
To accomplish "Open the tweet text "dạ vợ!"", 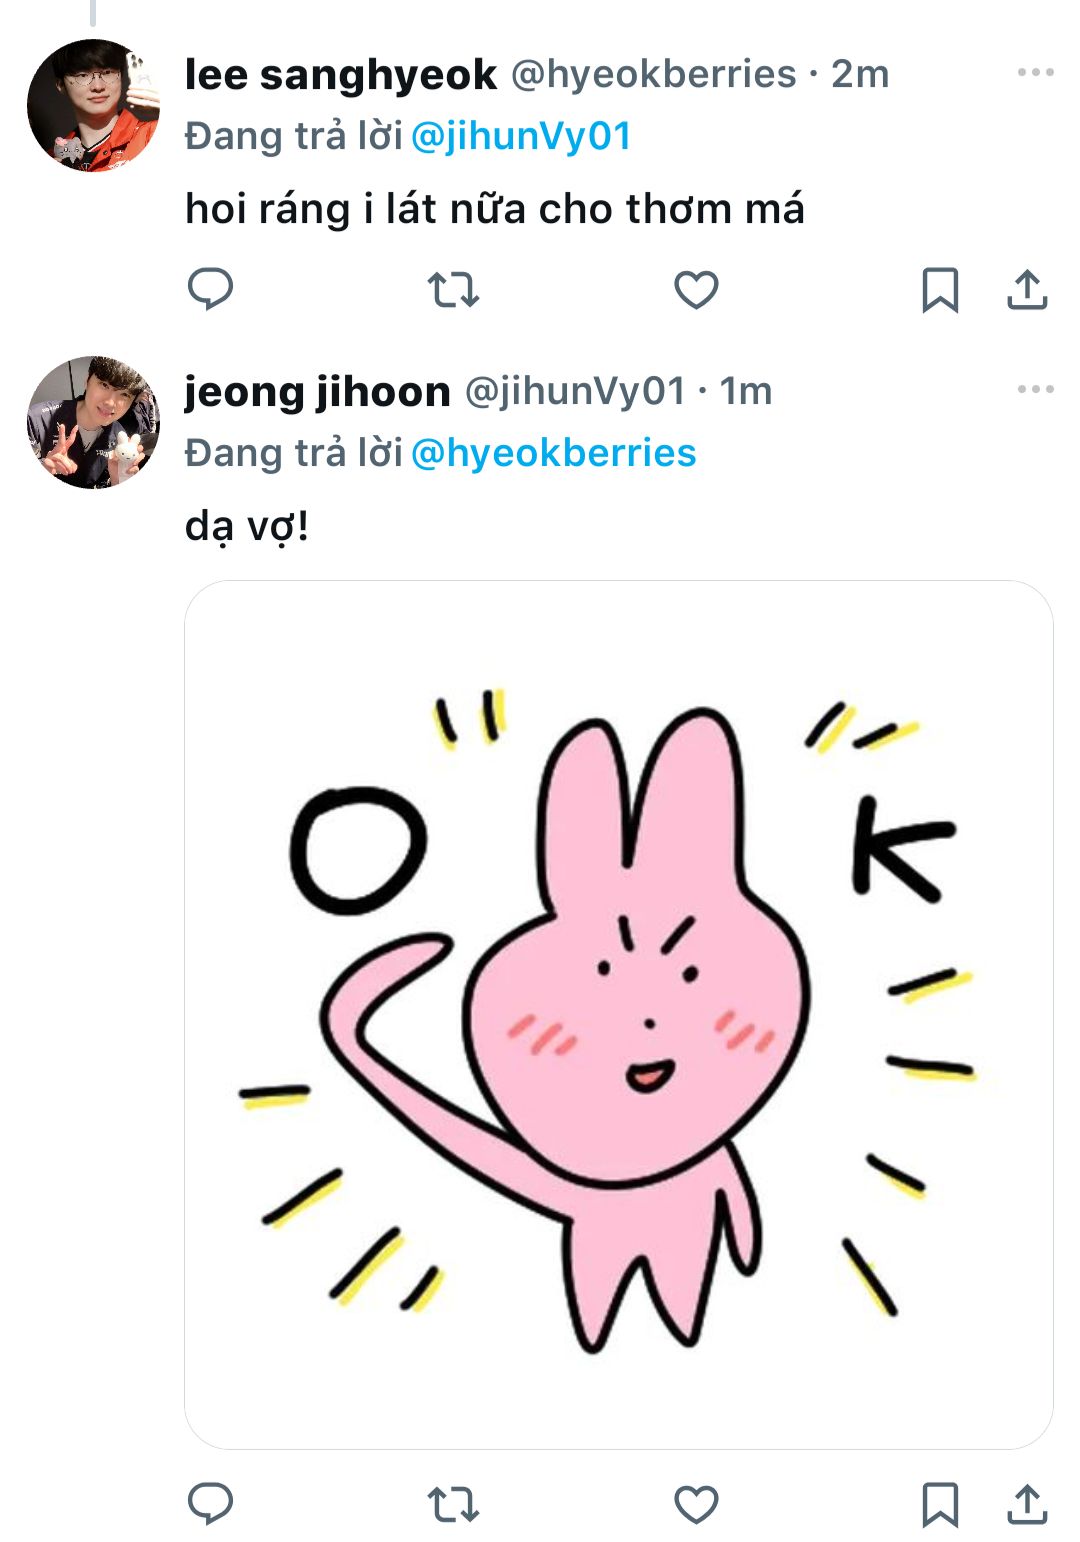I will 247,526.
